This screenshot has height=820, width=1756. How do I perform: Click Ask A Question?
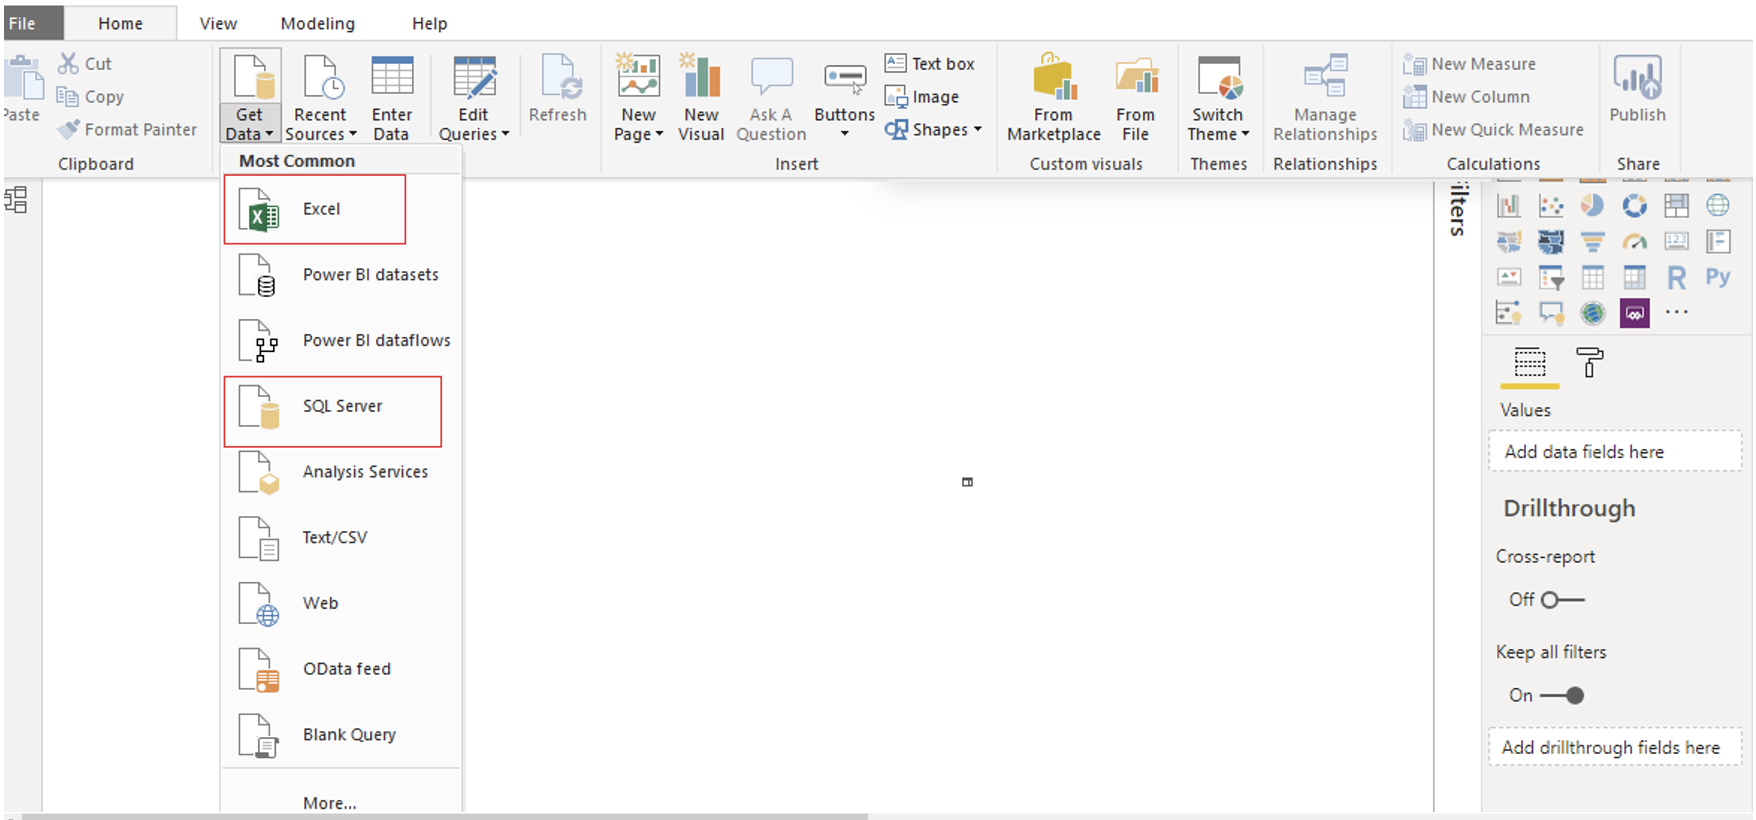tap(771, 98)
